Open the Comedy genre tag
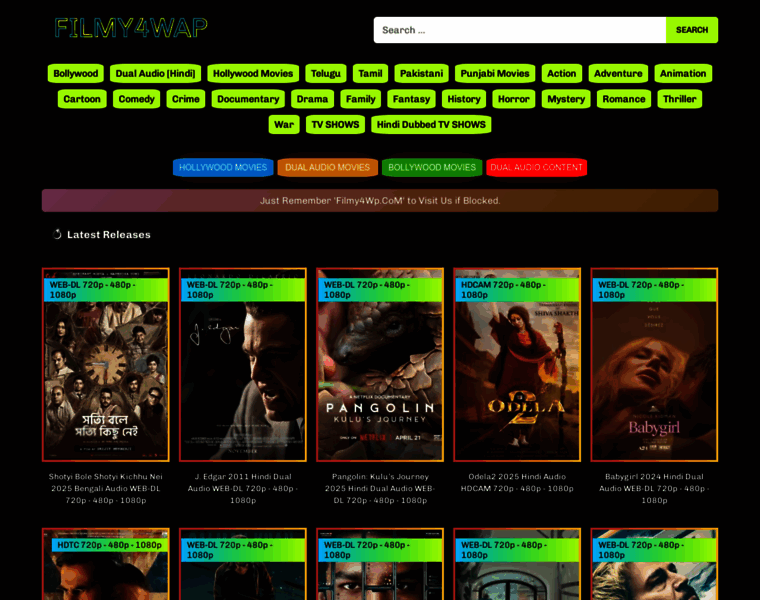760x600 pixels. [x=136, y=99]
